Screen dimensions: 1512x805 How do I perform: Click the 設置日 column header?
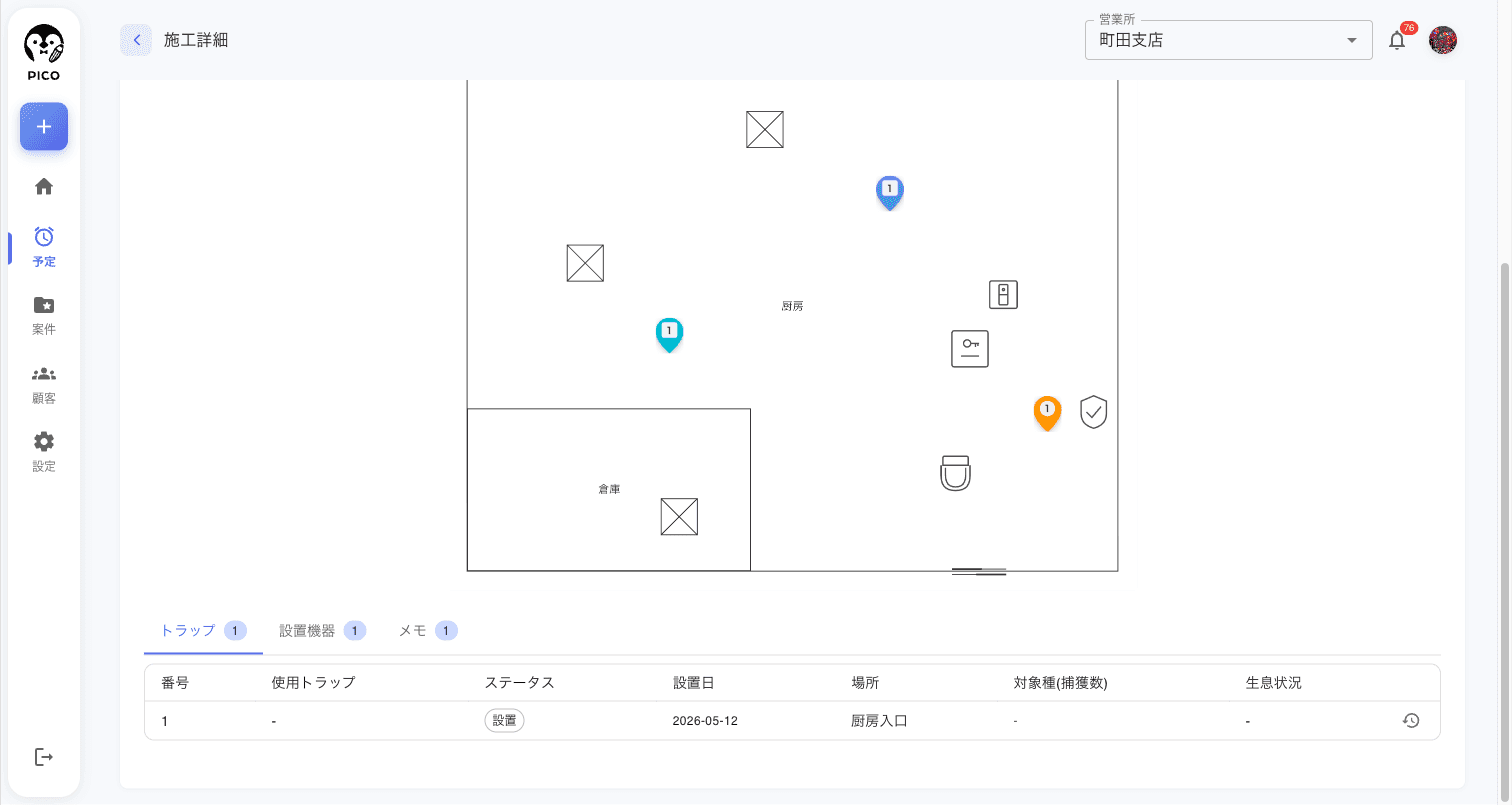tap(694, 683)
